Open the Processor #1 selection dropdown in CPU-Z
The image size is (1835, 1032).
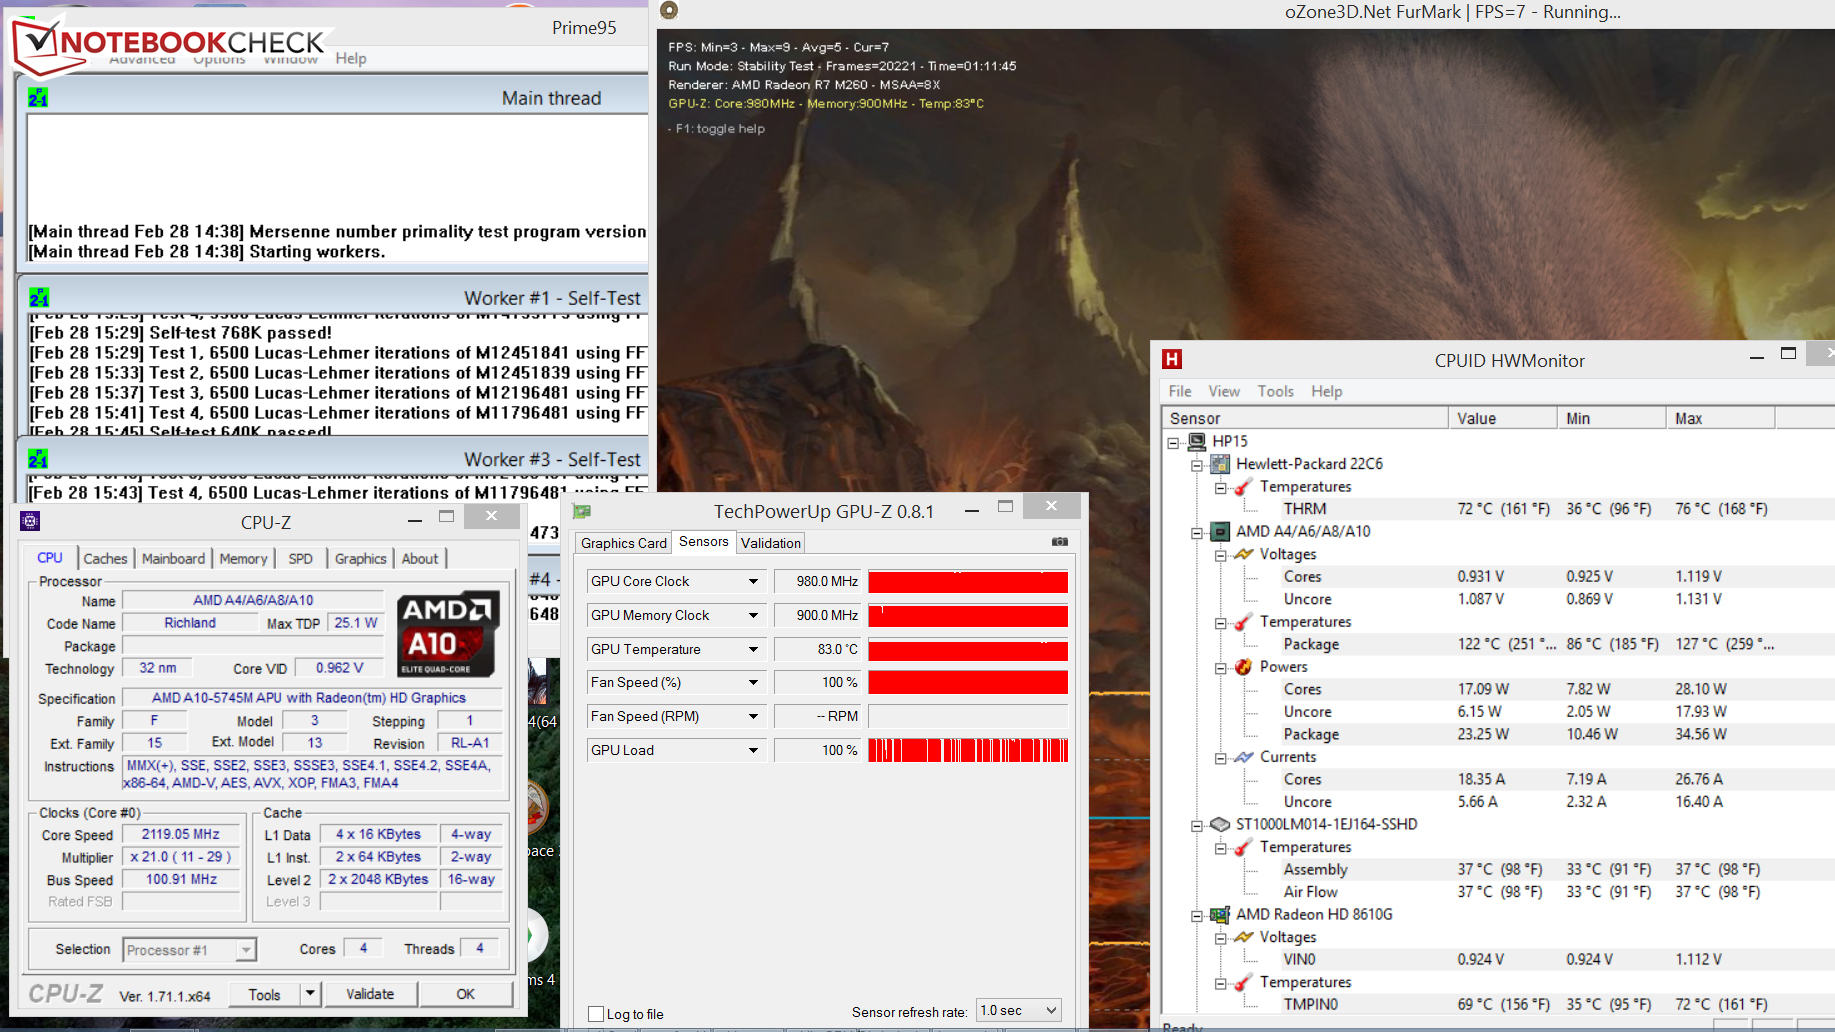(x=246, y=950)
